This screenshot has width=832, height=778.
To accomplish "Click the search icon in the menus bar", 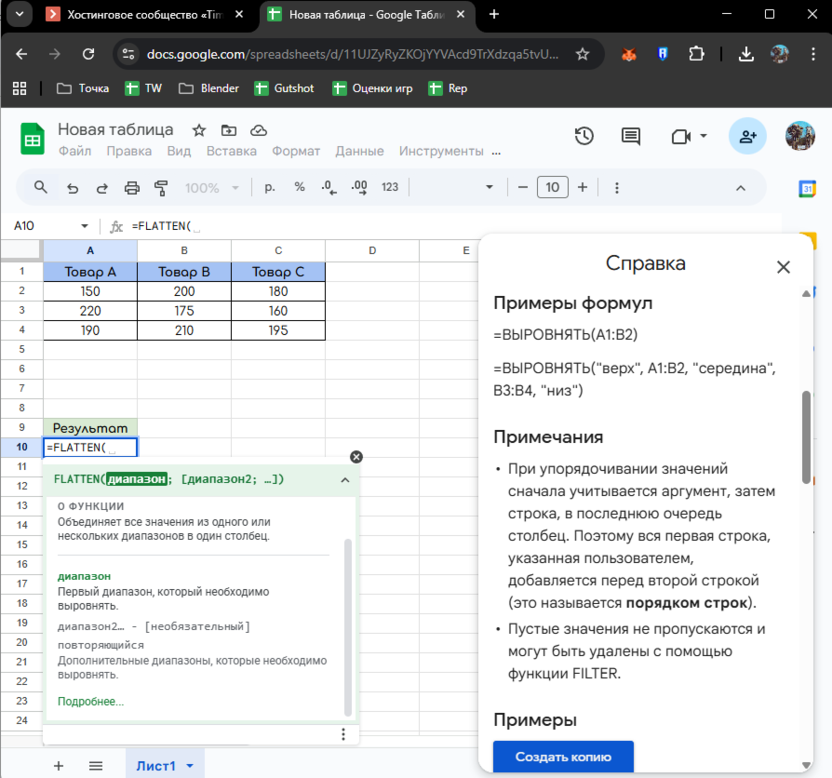I will pos(40,187).
